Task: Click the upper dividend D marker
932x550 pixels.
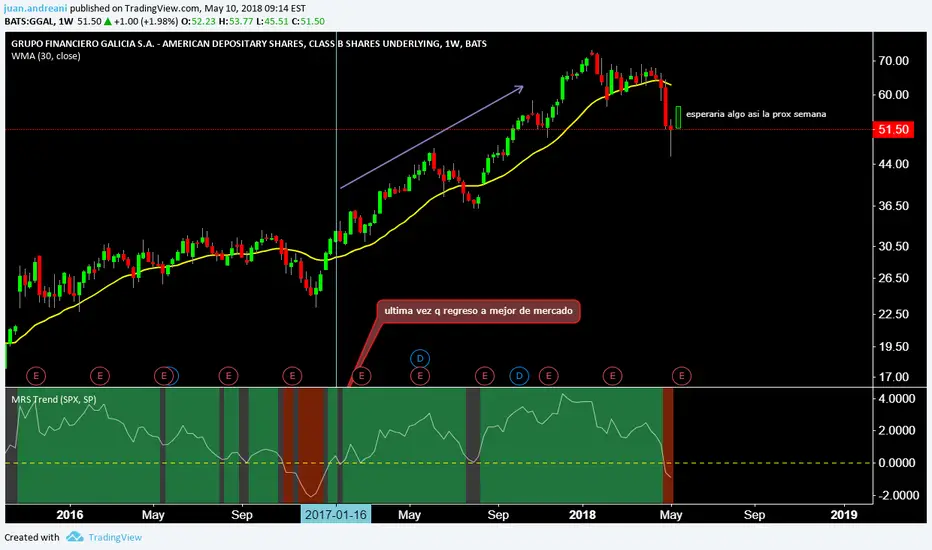Action: pyautogui.click(x=420, y=359)
